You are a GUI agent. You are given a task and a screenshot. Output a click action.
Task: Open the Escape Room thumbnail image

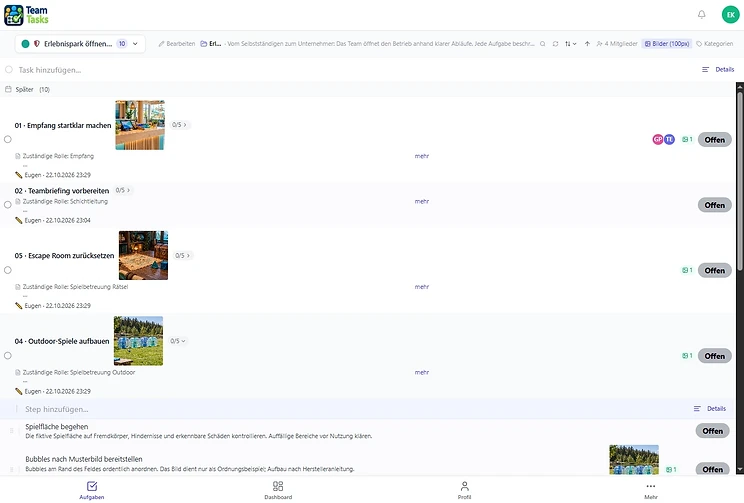point(143,255)
